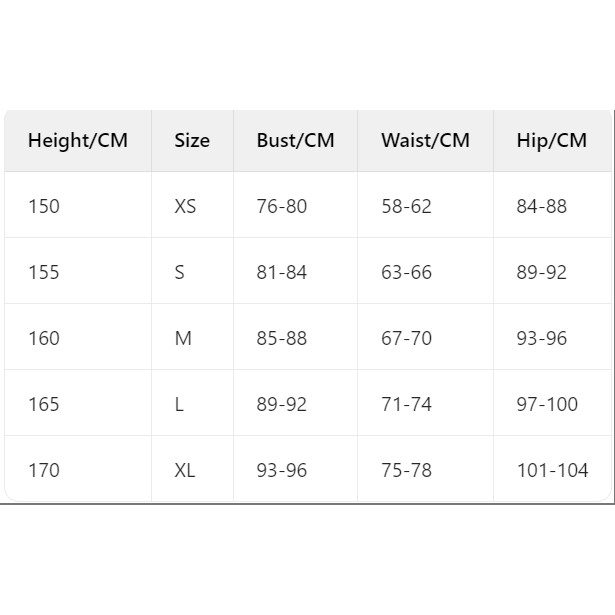The height and width of the screenshot is (615, 615).
Task: Click the Waist/CM column header
Action: coord(425,140)
